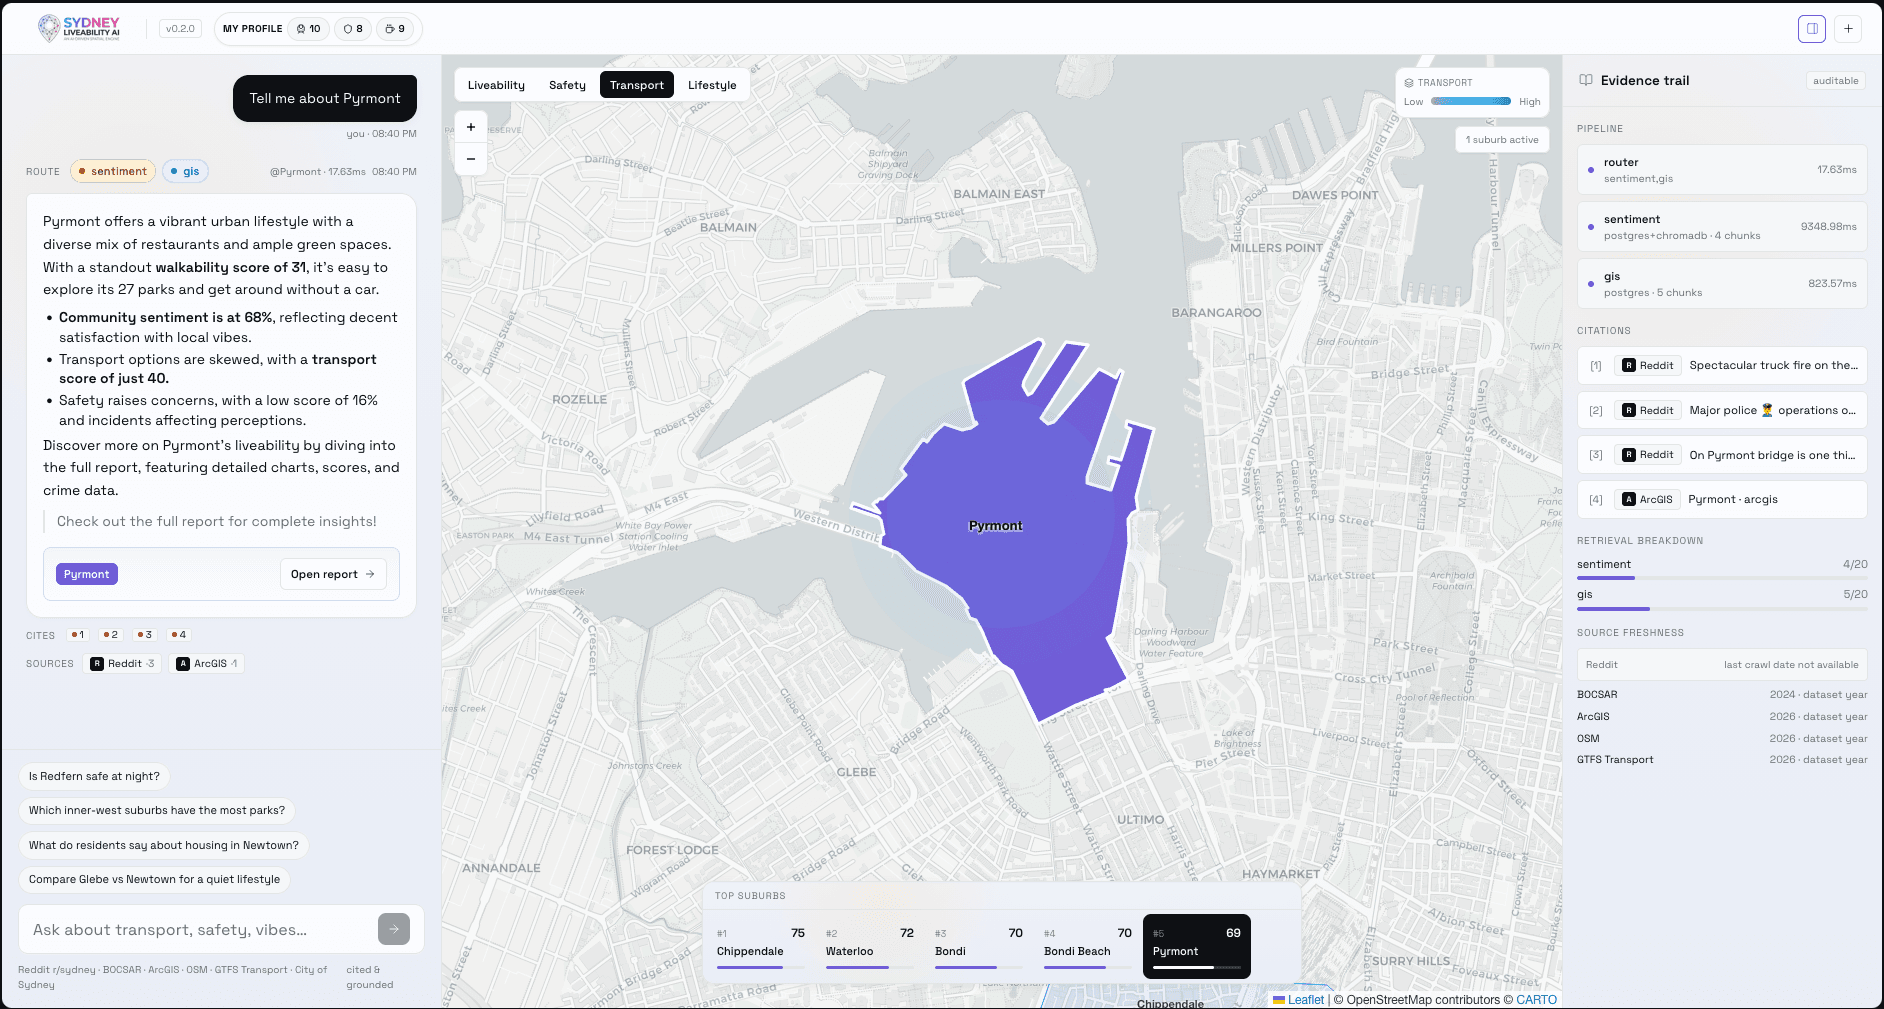1884x1009 pixels.
Task: Ask 'Is Redfern safe at night?'
Action: (94, 776)
